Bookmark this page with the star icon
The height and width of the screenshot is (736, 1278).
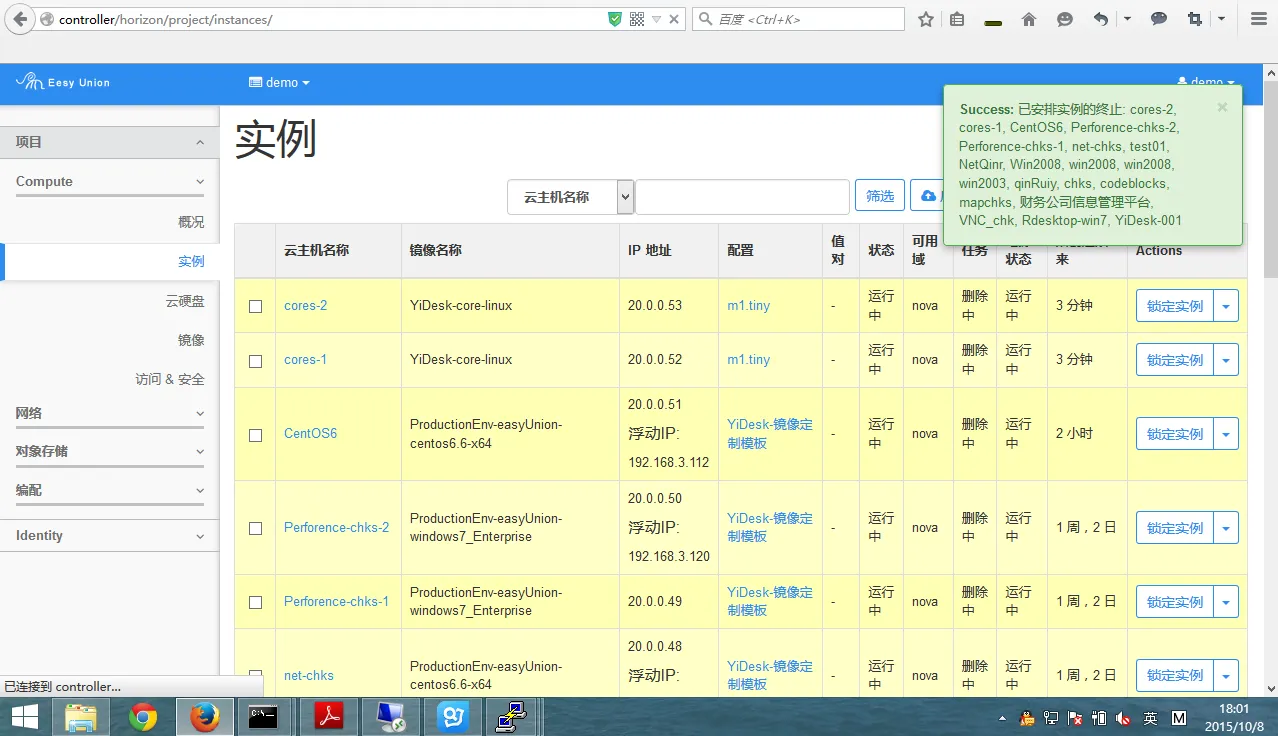926,19
